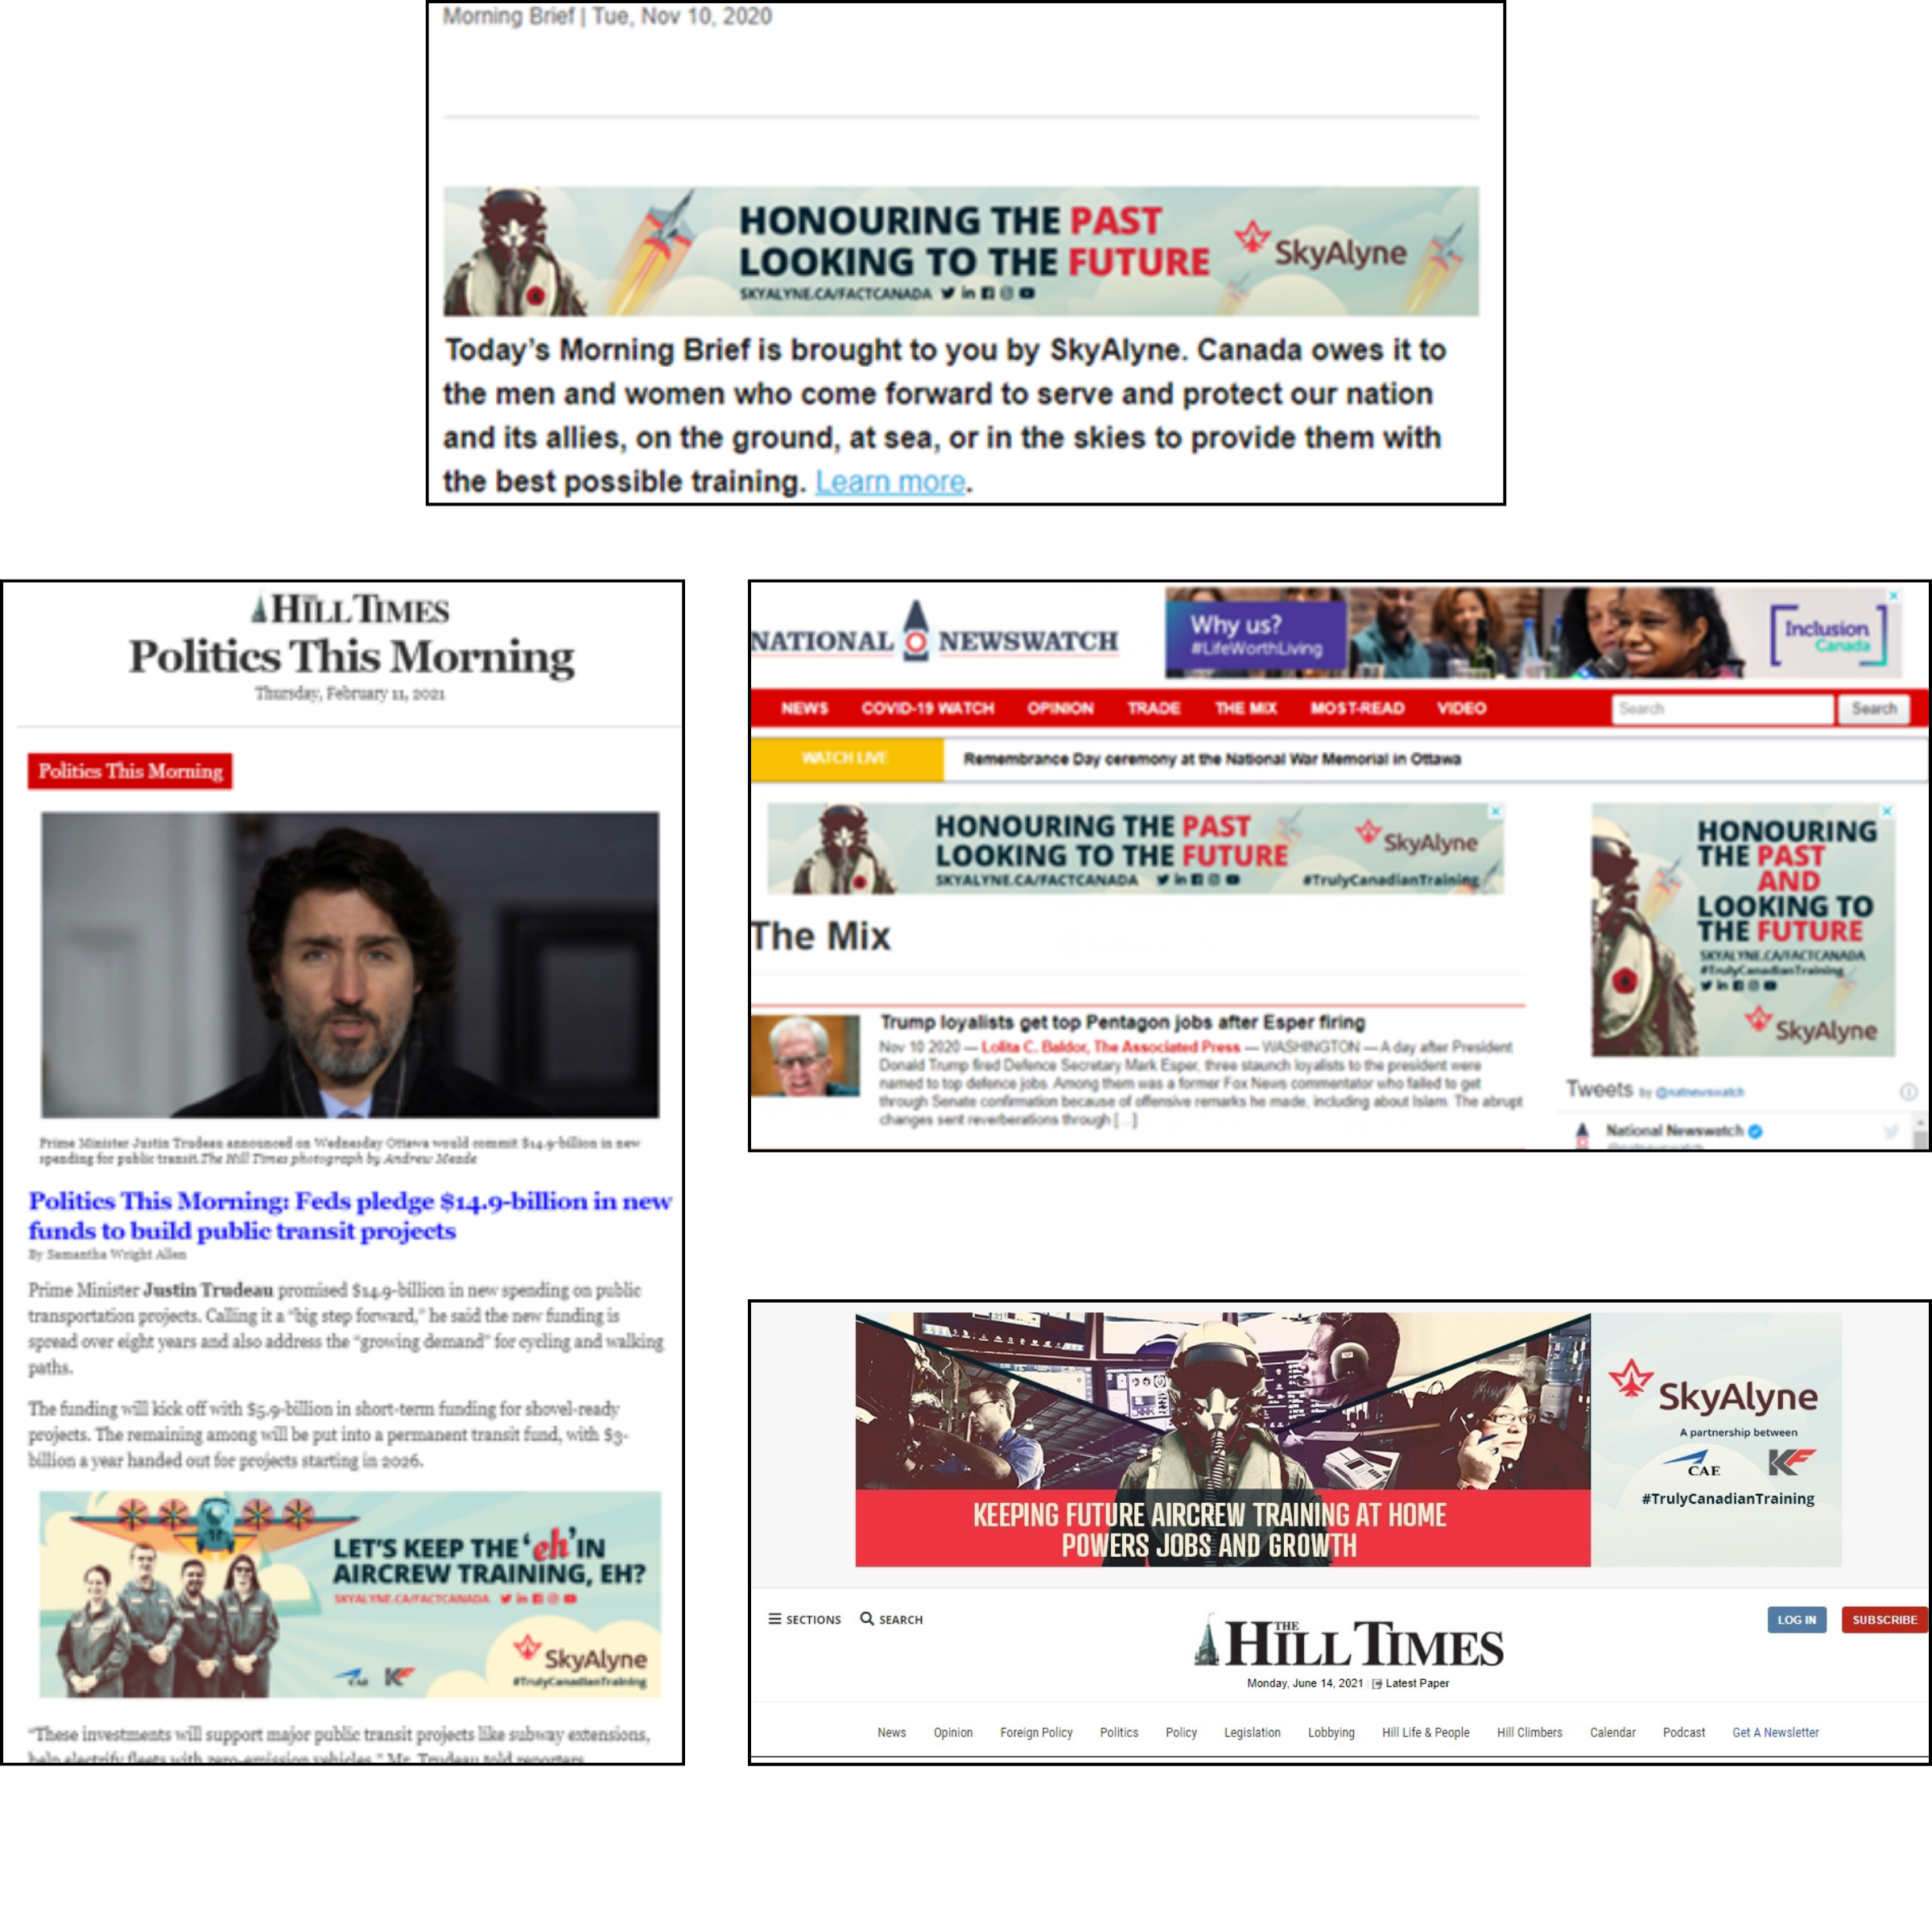Viewport: 1932px width, 1932px height.
Task: Open the TRADE menu item
Action: coord(1154,709)
